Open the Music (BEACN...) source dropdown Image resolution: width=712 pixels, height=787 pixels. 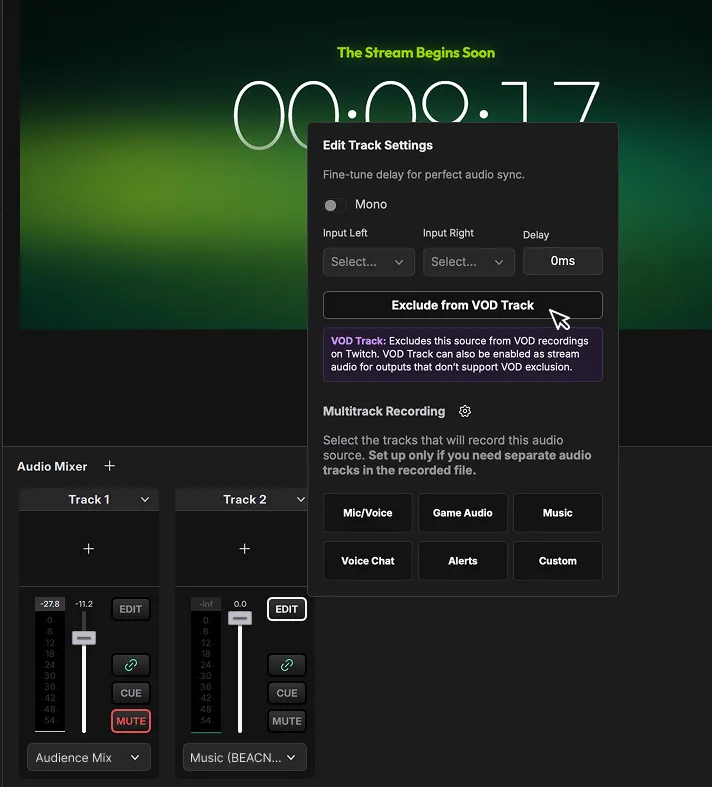(x=244, y=757)
